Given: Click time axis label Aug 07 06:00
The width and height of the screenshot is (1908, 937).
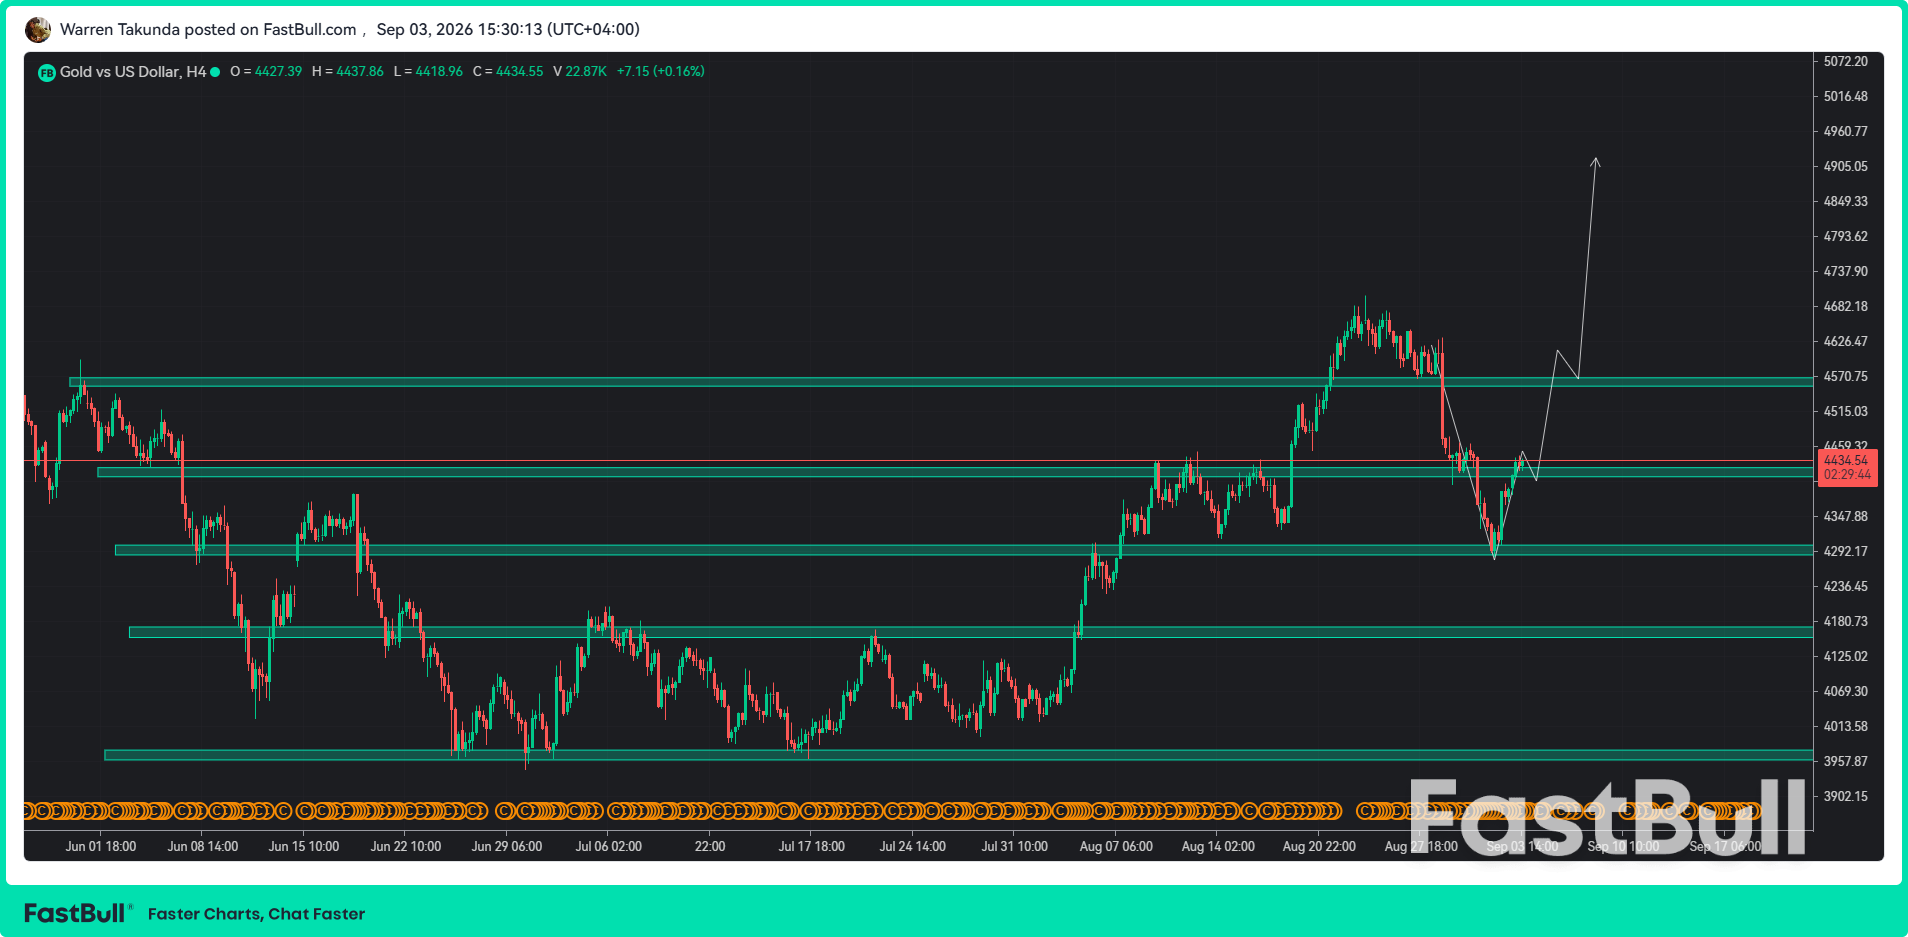Looking at the screenshot, I should point(1116,847).
